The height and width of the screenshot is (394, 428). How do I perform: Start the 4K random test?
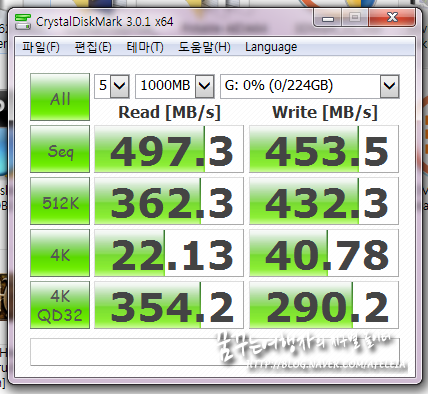tap(60, 253)
